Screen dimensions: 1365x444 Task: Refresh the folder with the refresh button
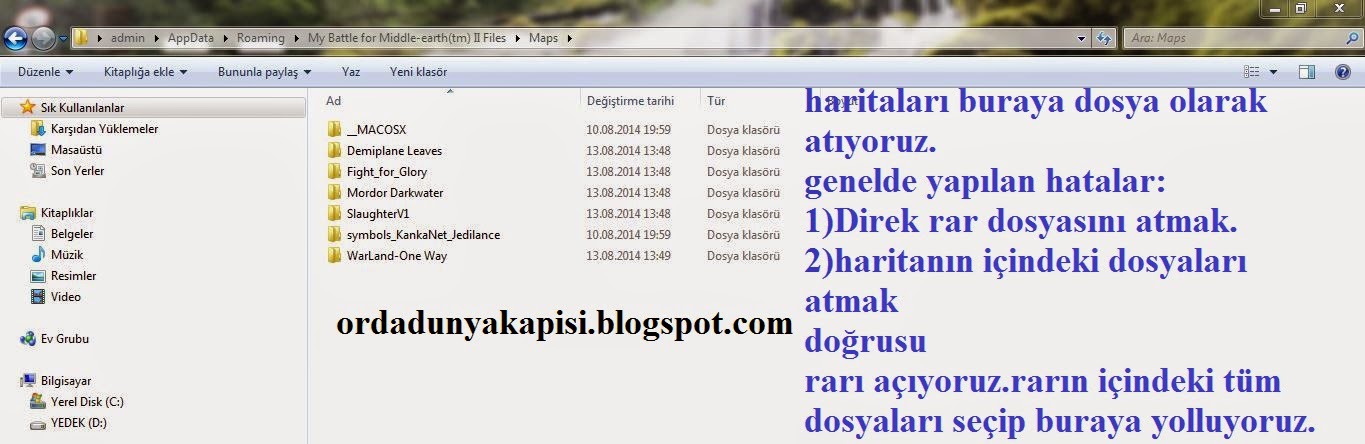coord(1104,39)
